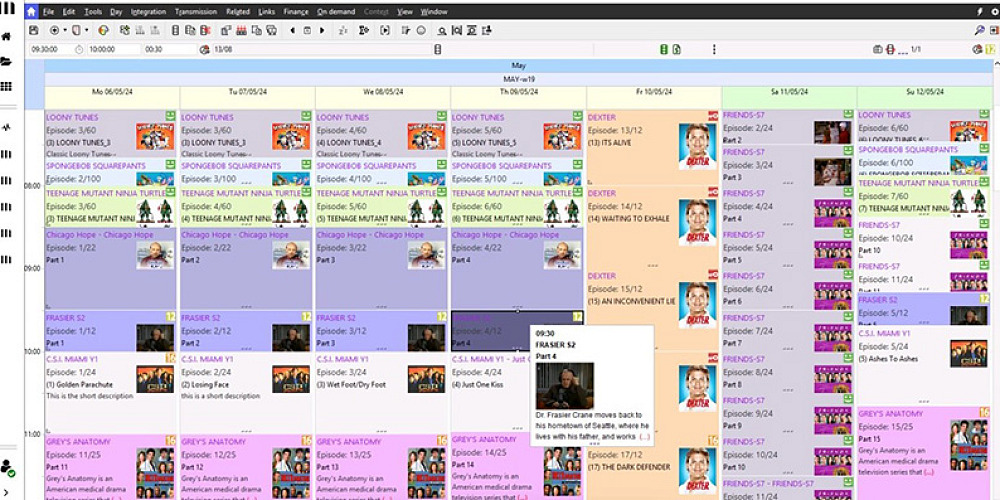Click the next period arrow

pyautogui.click(x=322, y=30)
